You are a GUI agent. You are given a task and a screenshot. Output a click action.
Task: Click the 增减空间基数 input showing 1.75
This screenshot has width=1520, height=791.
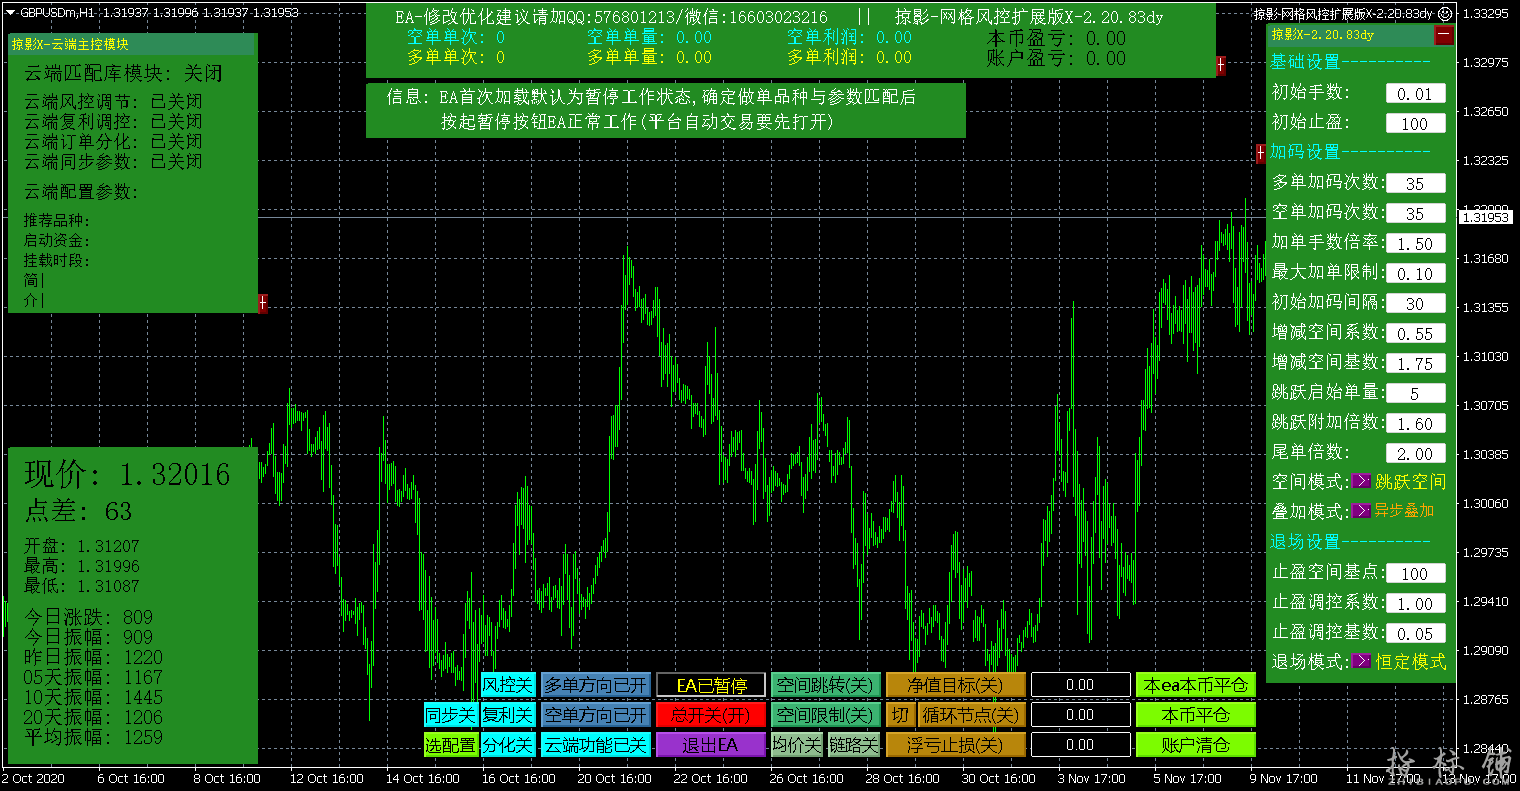[x=1416, y=364]
